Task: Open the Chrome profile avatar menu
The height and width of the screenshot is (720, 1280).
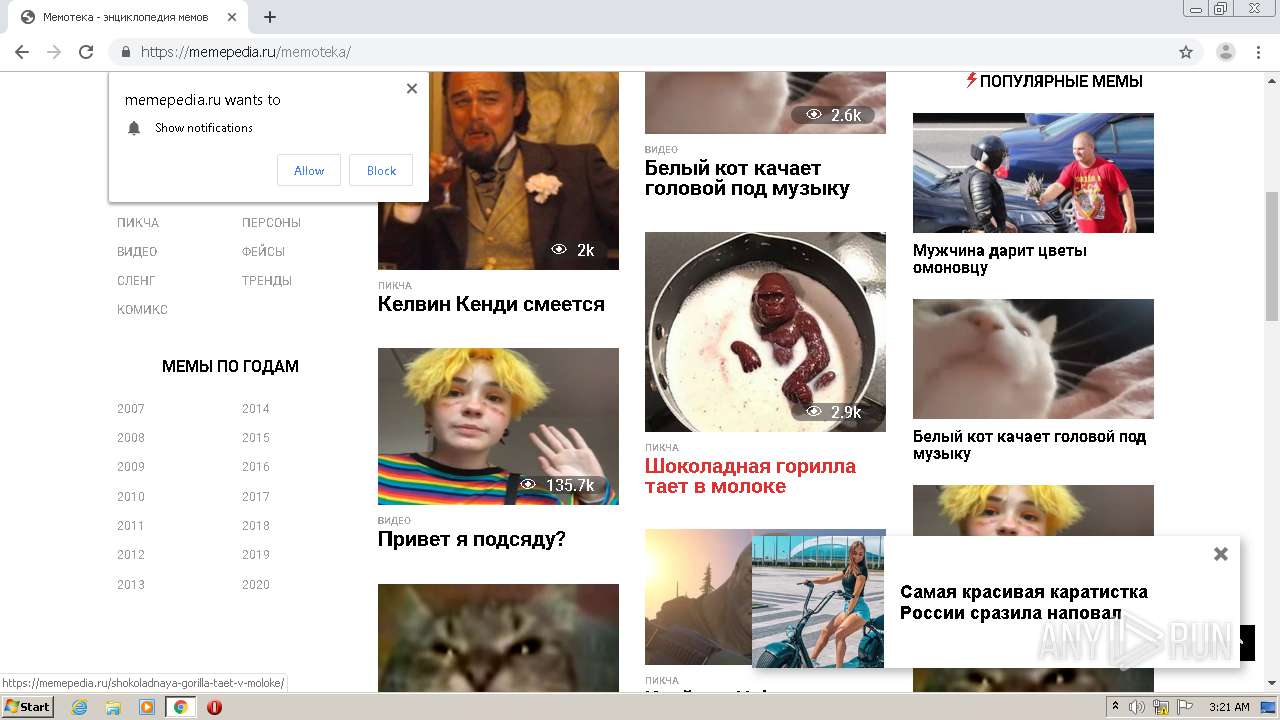Action: point(1225,52)
